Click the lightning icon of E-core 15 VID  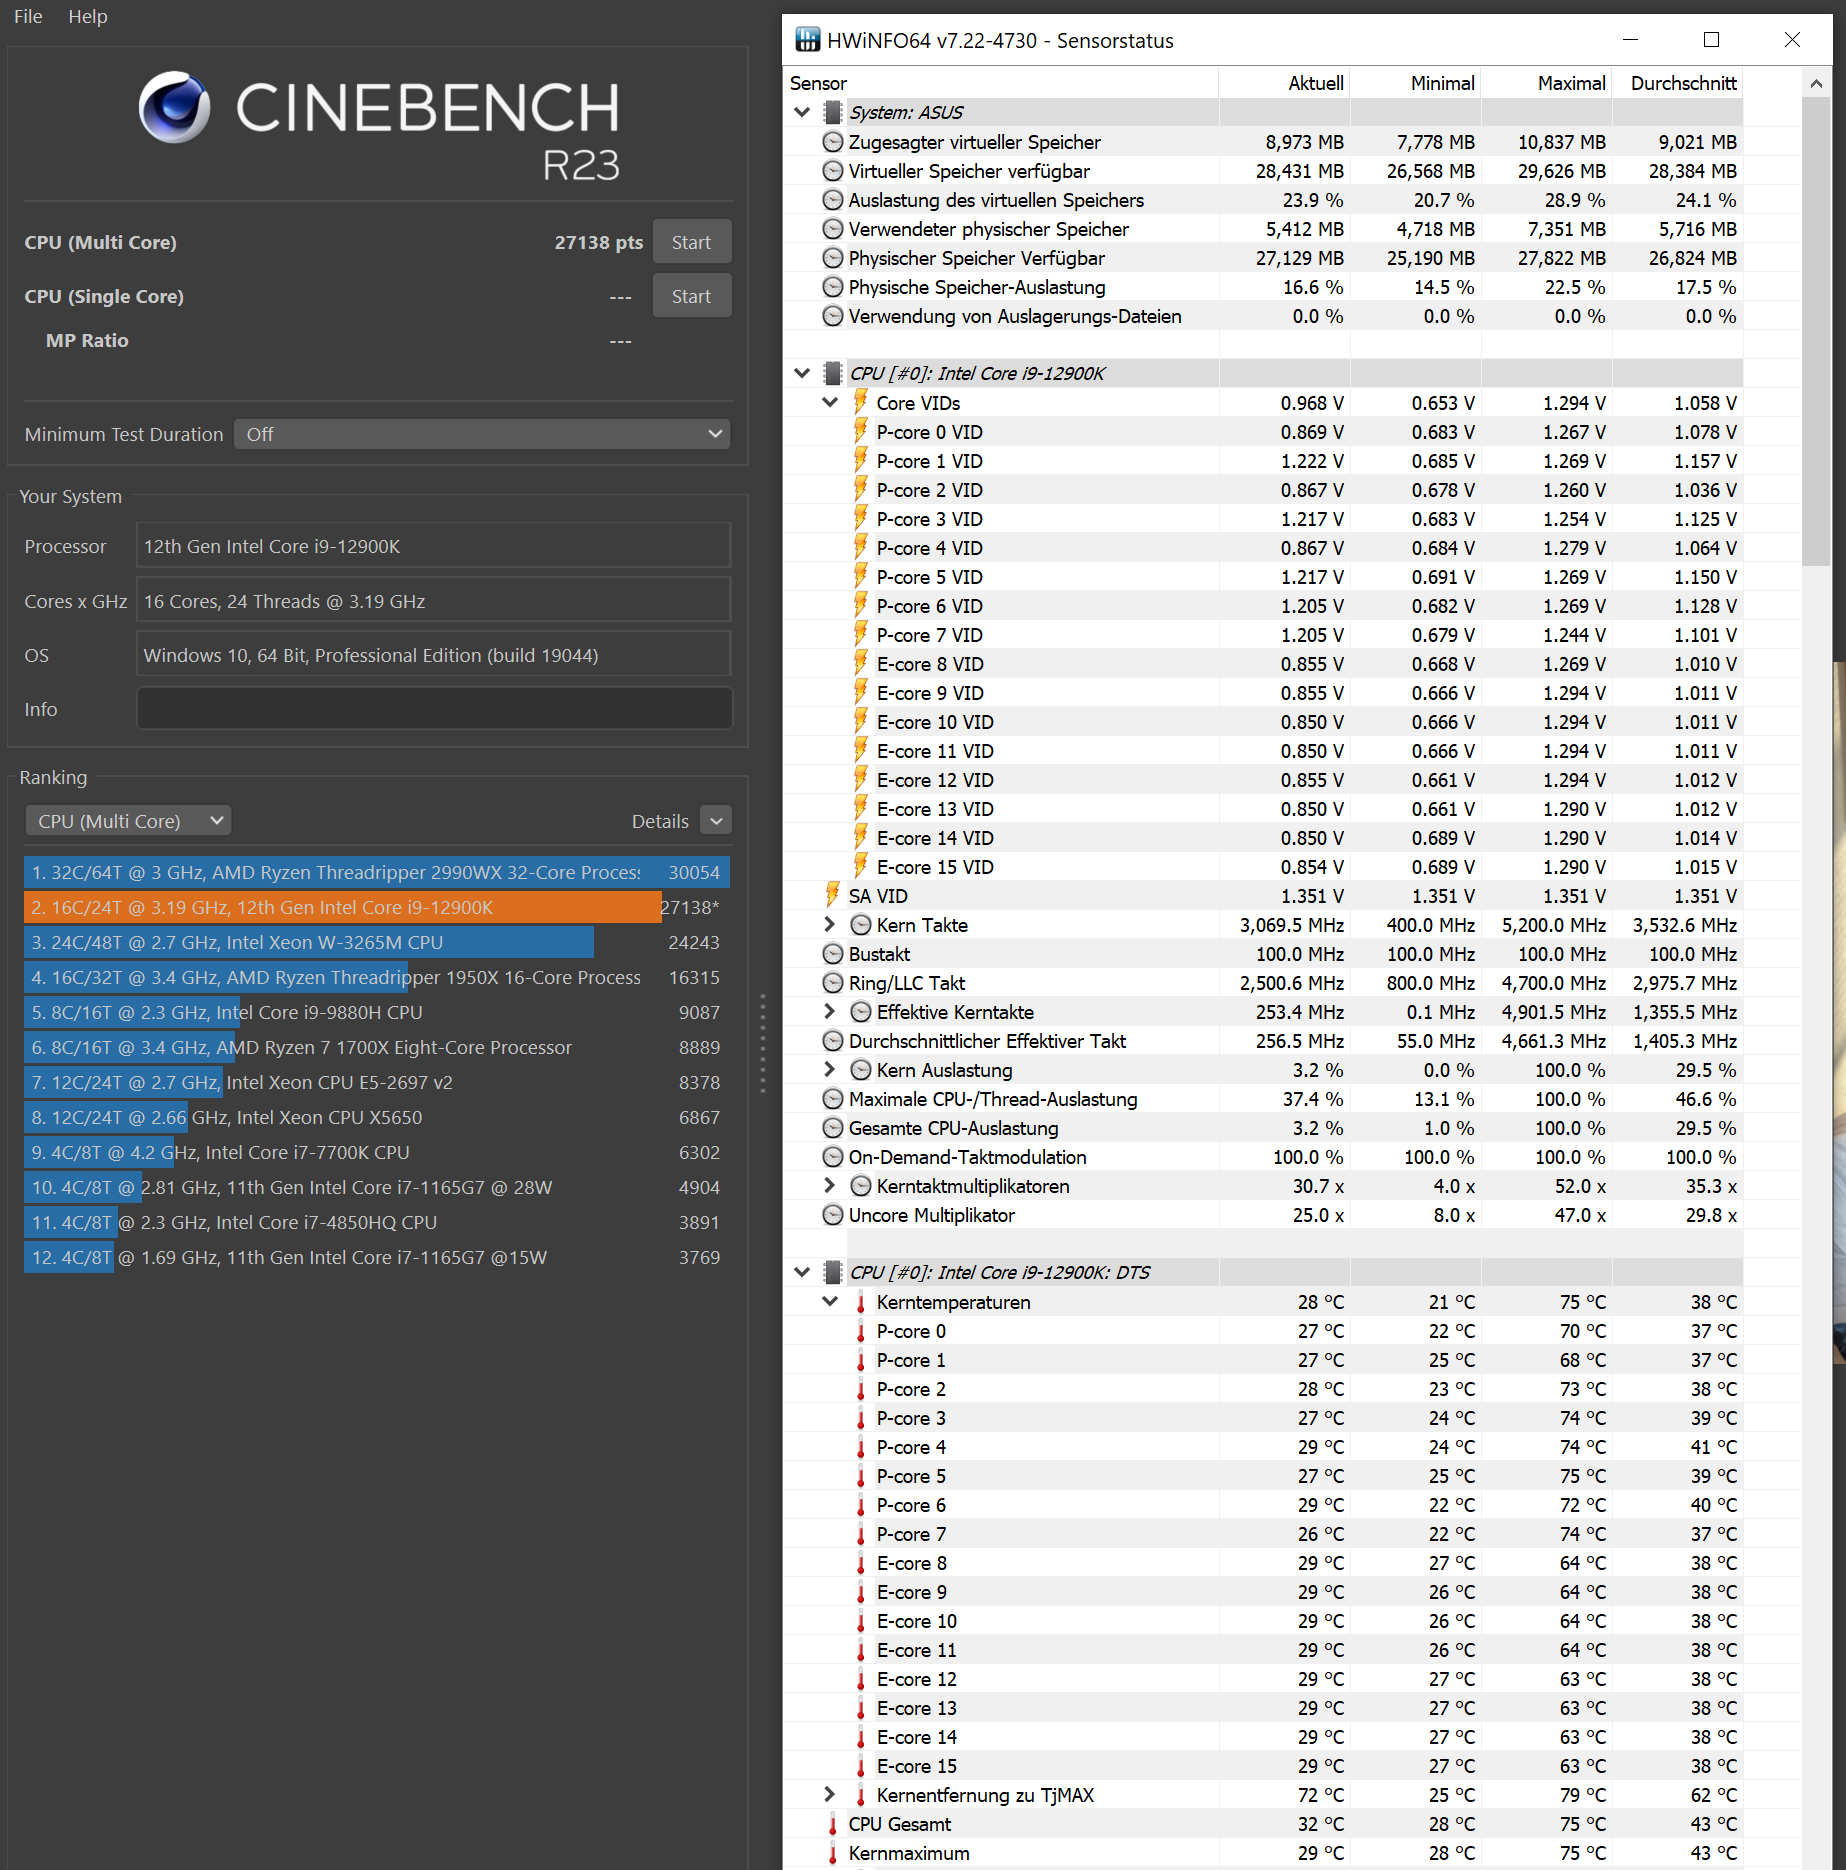pyautogui.click(x=860, y=866)
